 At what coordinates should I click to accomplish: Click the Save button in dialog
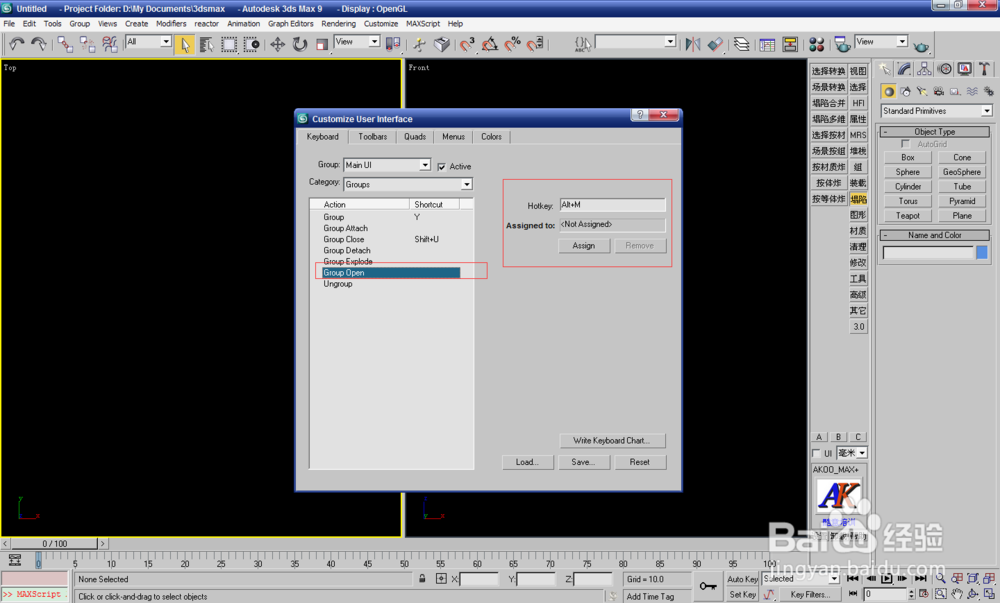(x=584, y=462)
